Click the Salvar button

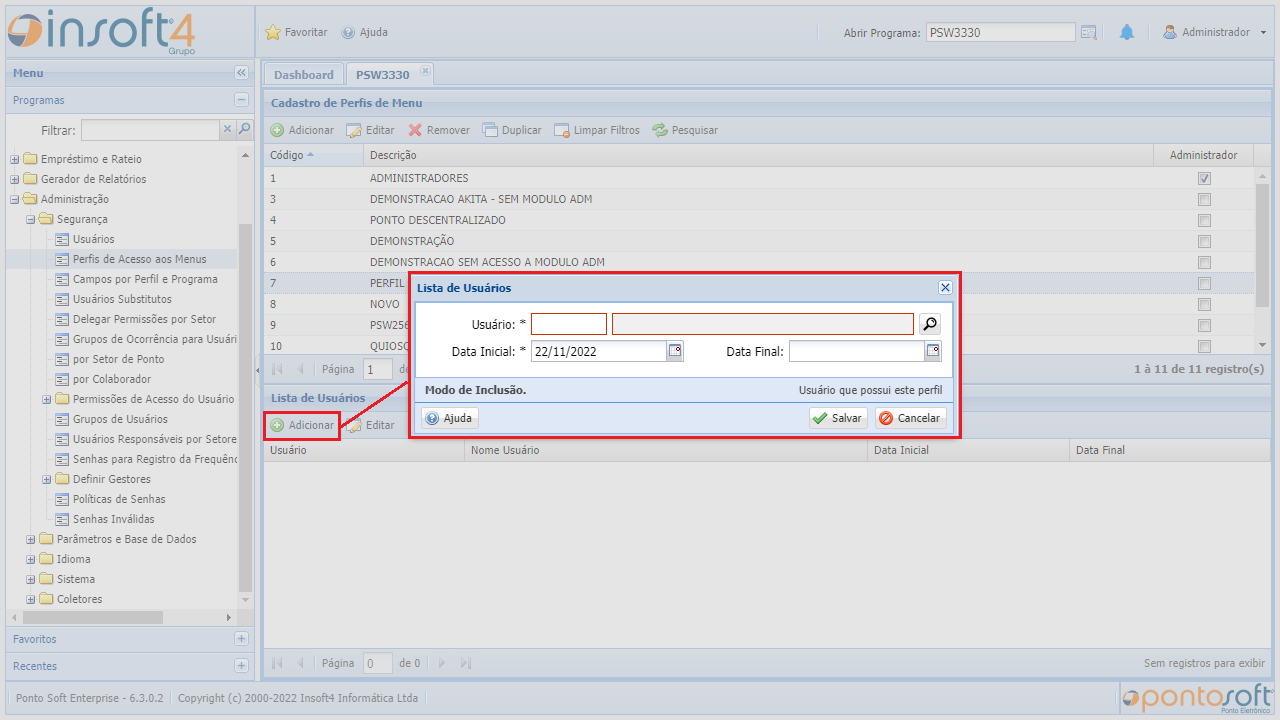(838, 418)
